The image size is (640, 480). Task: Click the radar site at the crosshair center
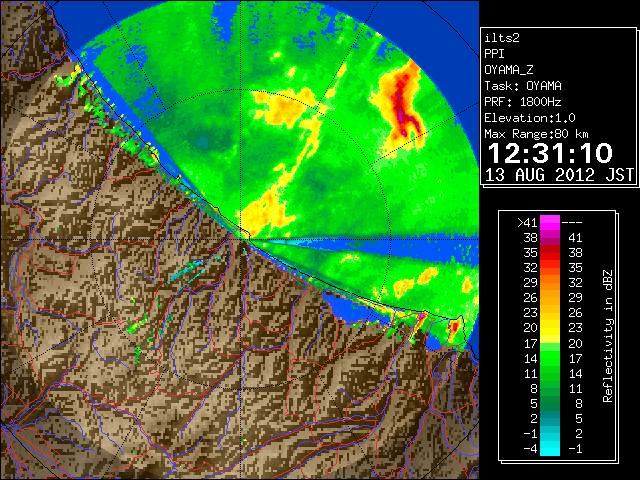point(241,239)
